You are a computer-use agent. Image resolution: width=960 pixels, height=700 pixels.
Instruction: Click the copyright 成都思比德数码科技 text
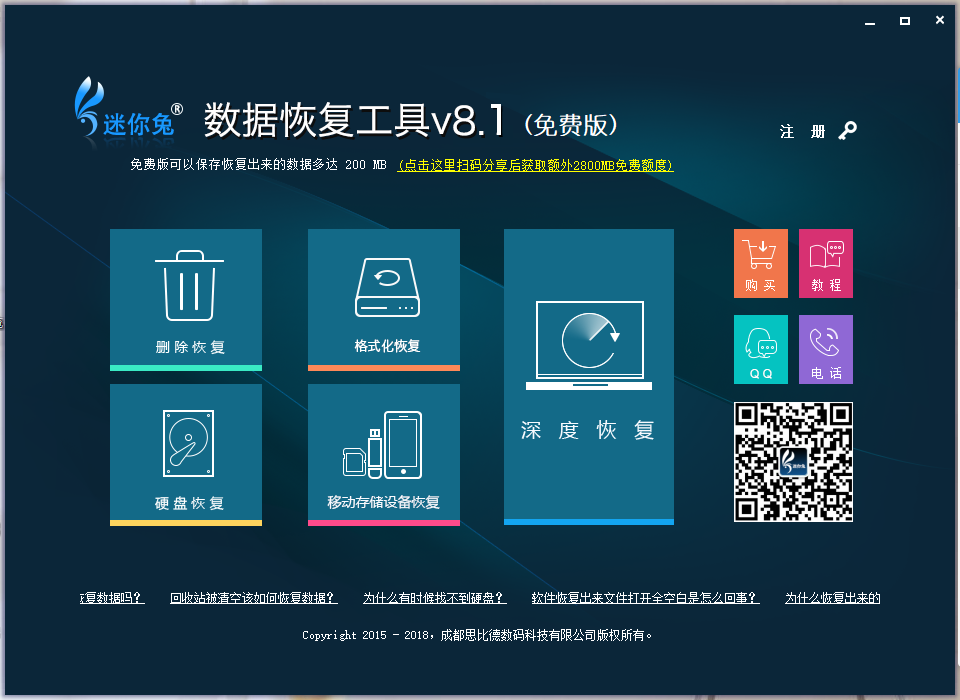(478, 635)
